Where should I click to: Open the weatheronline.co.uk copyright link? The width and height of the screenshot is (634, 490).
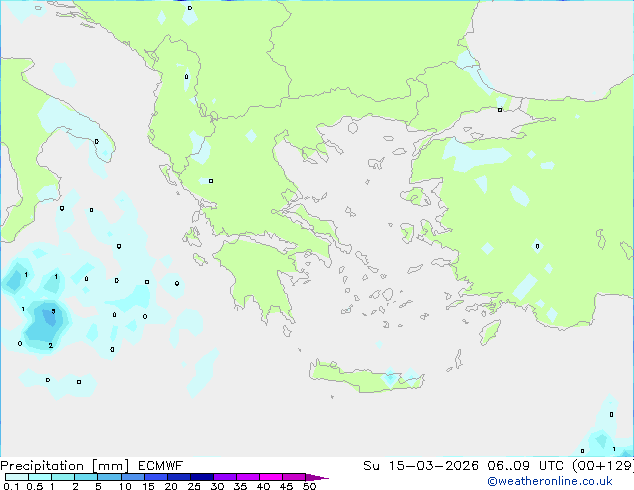[550, 481]
